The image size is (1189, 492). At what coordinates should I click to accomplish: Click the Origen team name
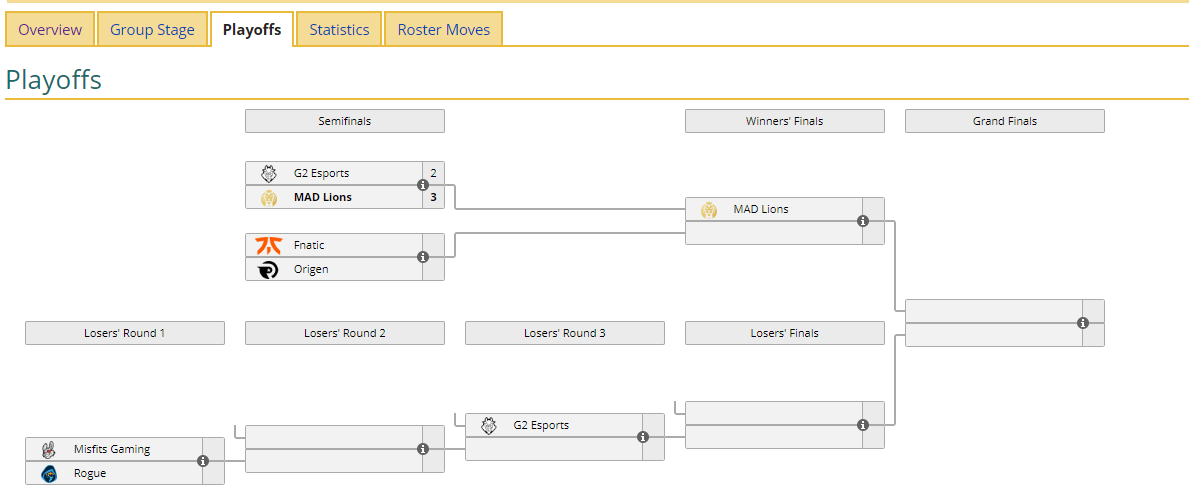pyautogui.click(x=311, y=269)
